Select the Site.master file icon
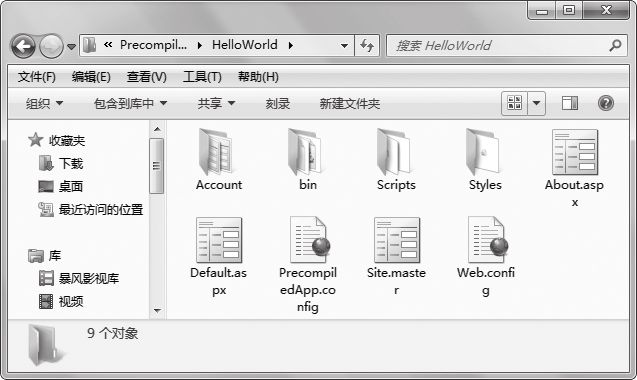 397,240
